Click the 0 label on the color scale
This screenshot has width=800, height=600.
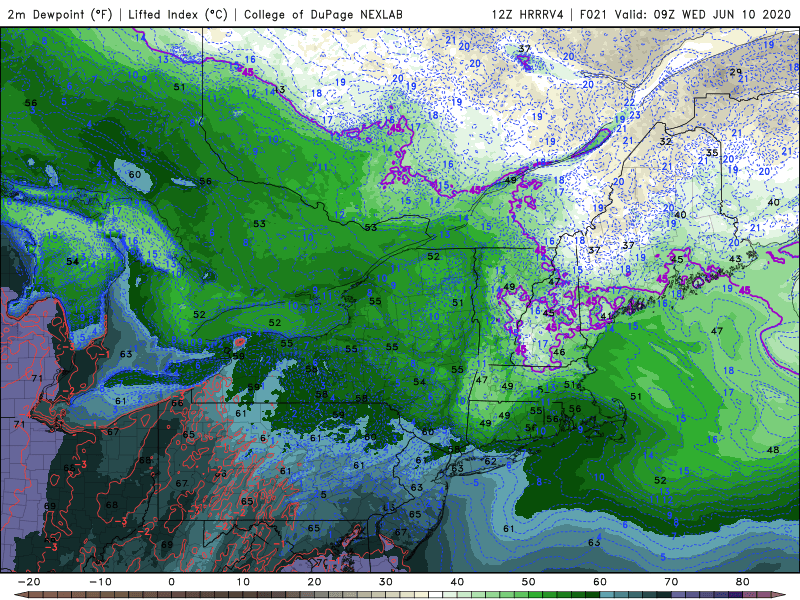pos(171,582)
